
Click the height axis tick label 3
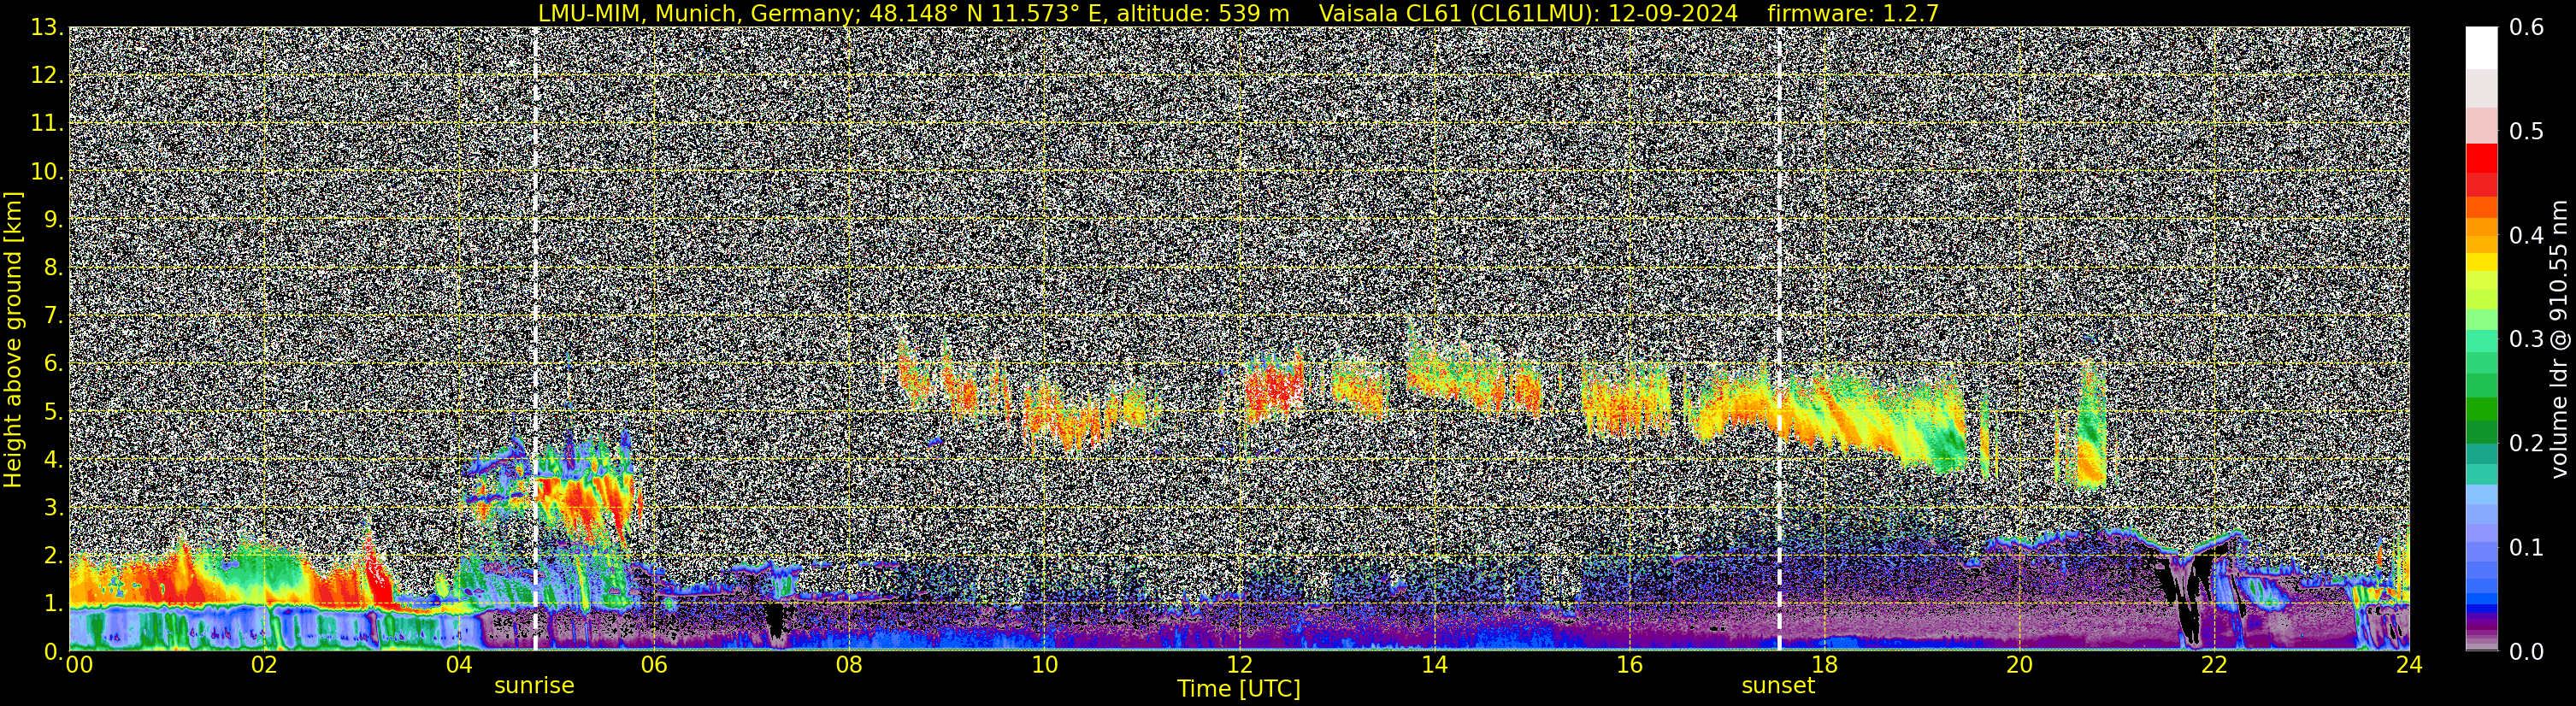(52, 508)
